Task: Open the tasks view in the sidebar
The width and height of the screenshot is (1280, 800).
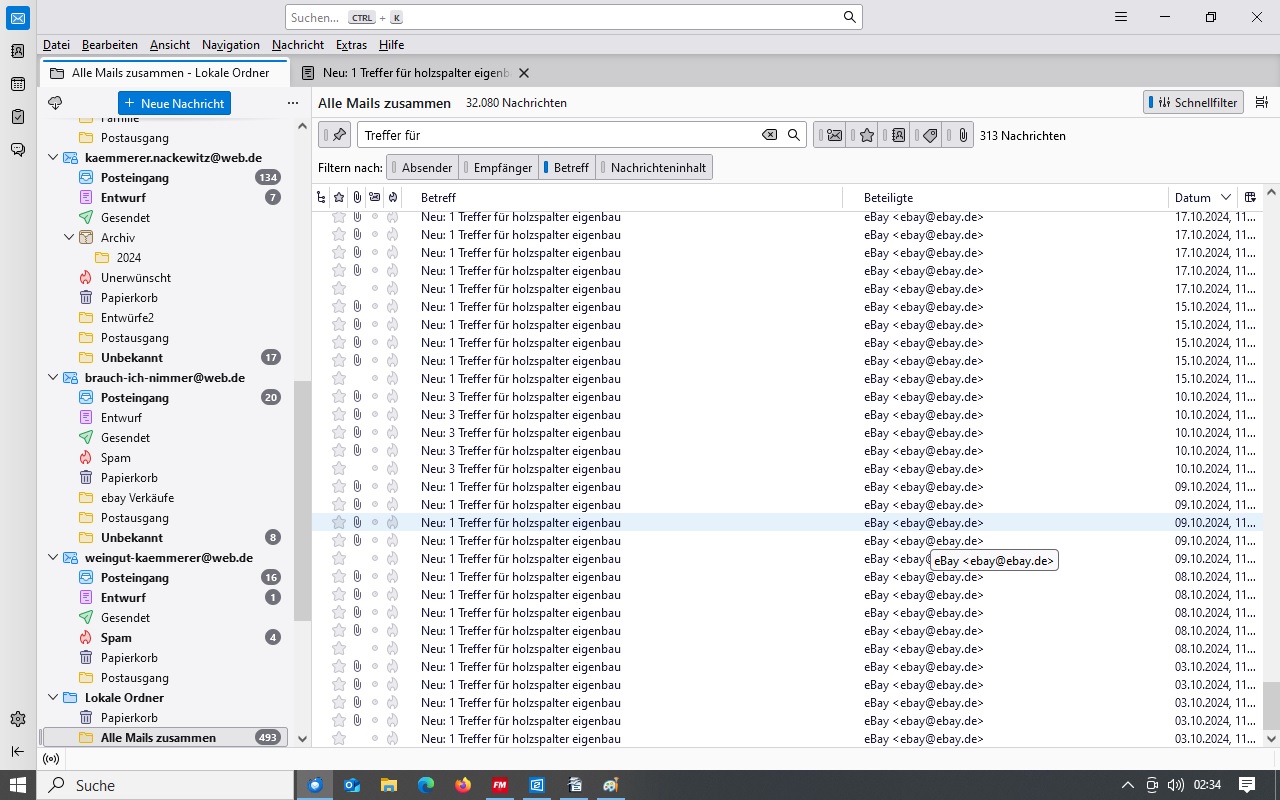Action: pyautogui.click(x=18, y=117)
